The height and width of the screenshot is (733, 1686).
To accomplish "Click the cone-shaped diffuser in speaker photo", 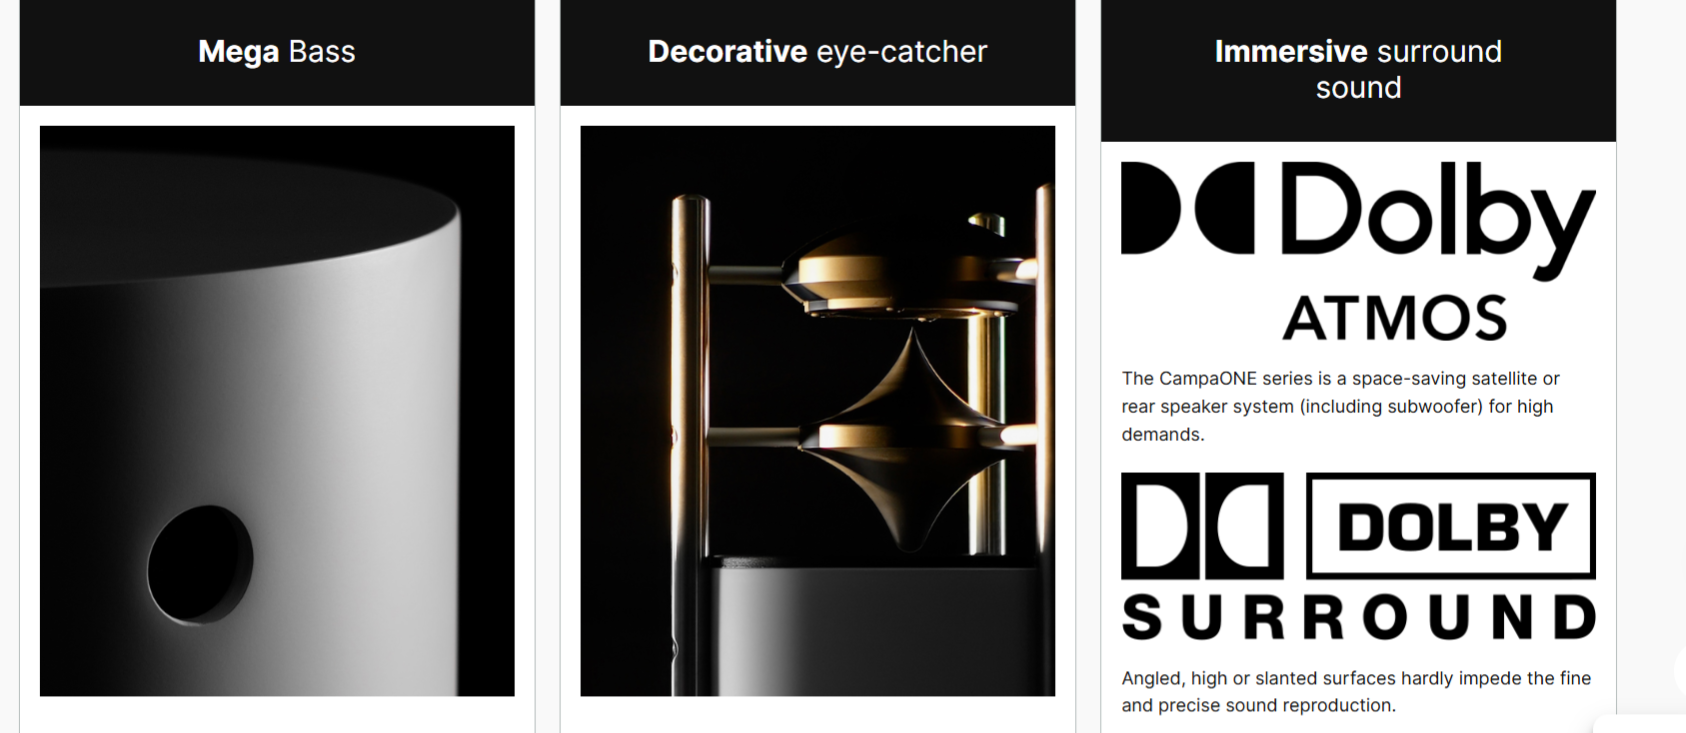I will tap(912, 440).
